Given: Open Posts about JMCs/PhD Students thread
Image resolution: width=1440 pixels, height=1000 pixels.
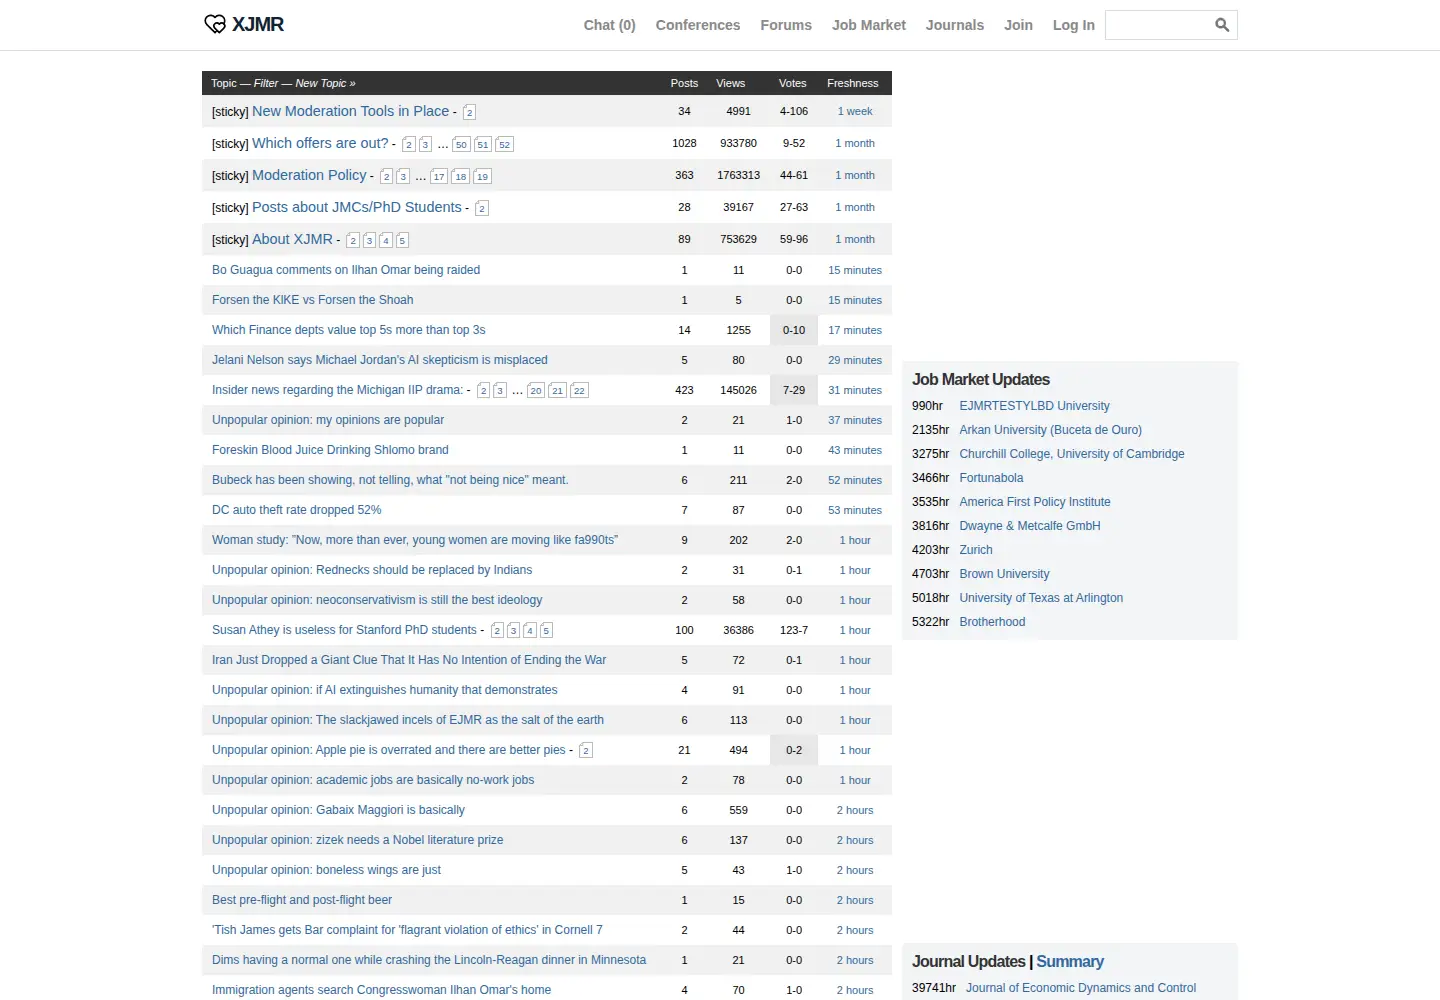Looking at the screenshot, I should 357,207.
